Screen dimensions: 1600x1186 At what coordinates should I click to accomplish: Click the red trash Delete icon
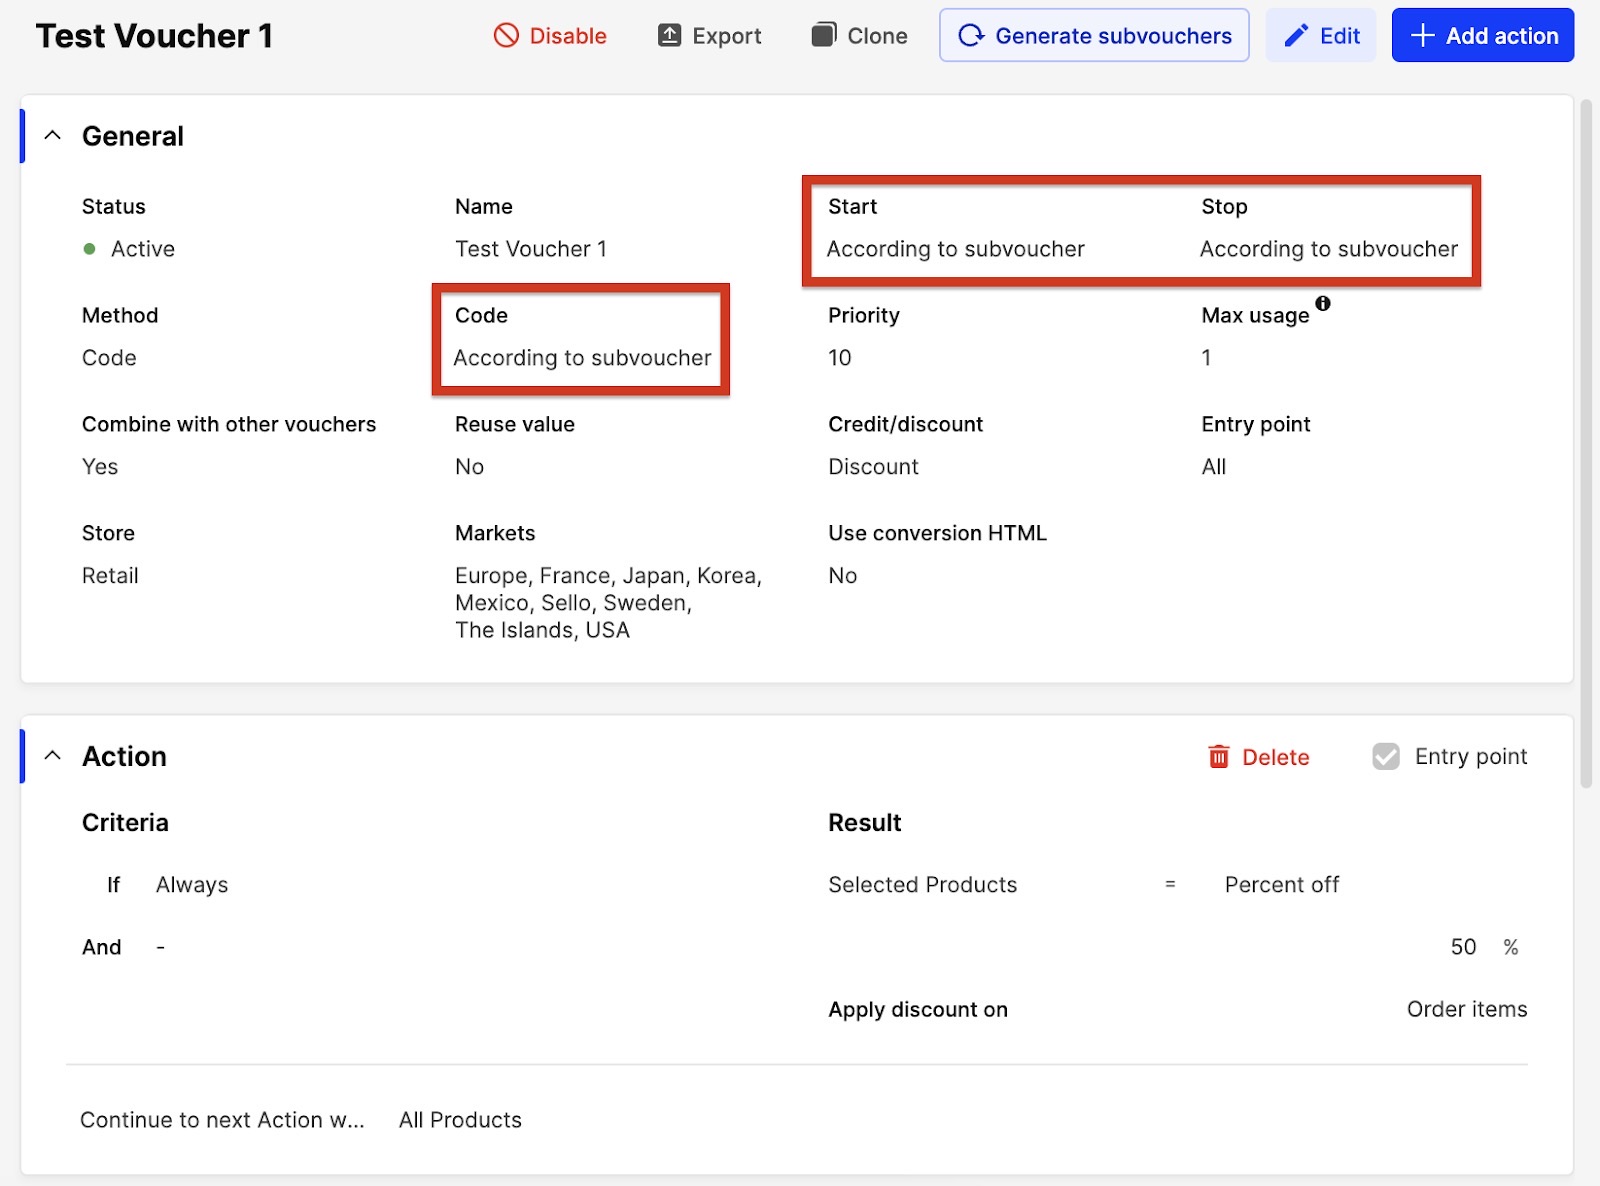1218,757
